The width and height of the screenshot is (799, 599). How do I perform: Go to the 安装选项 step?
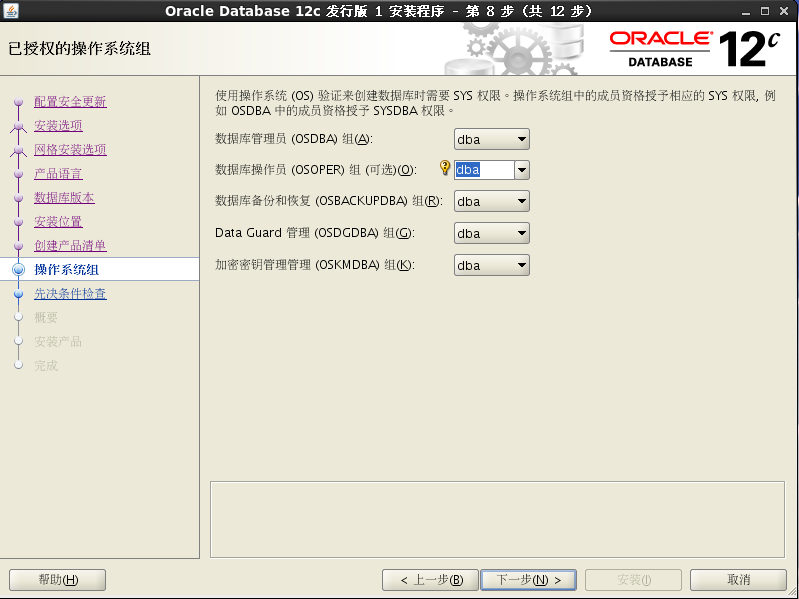point(58,125)
